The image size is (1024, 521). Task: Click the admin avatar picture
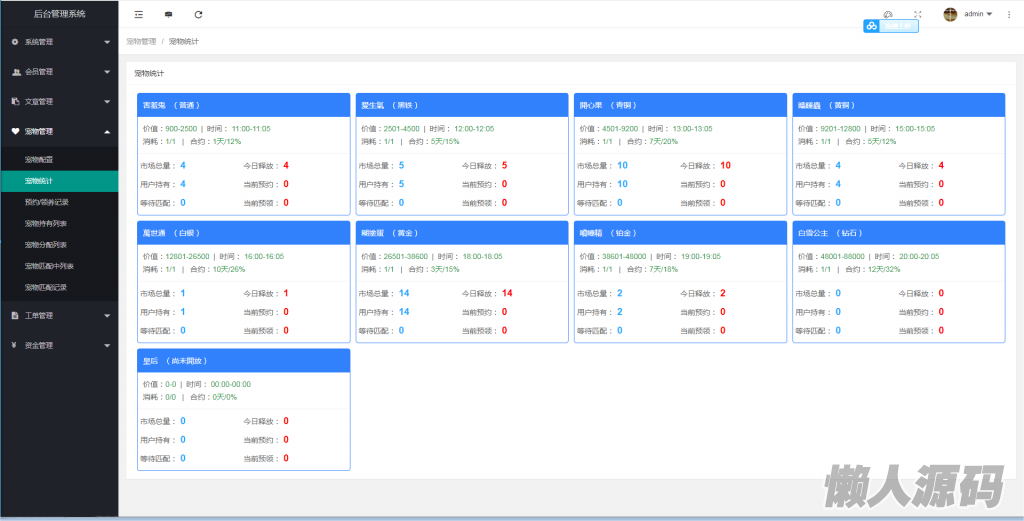point(950,14)
